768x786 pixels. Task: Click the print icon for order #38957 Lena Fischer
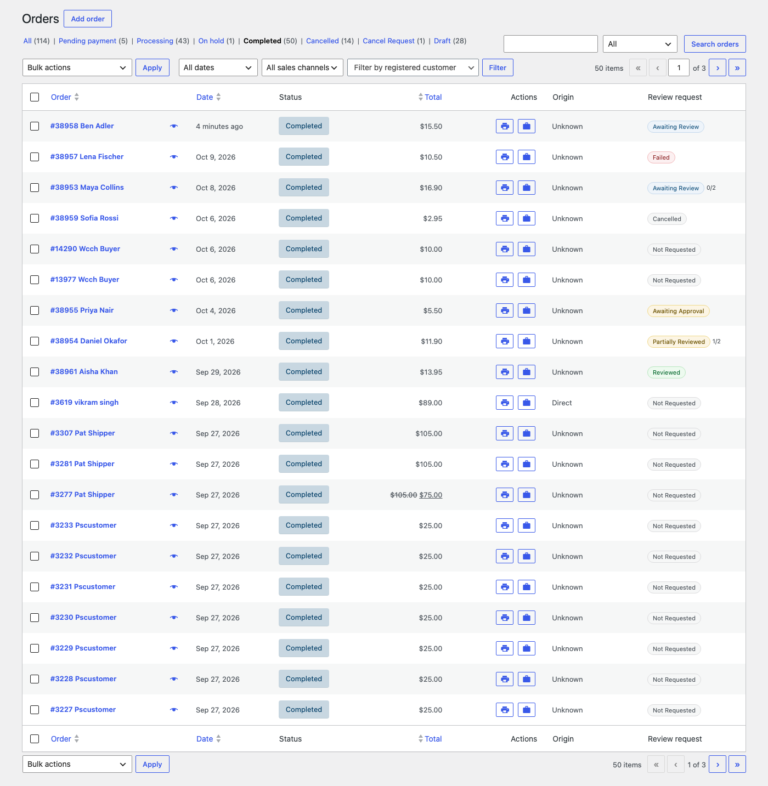point(504,157)
